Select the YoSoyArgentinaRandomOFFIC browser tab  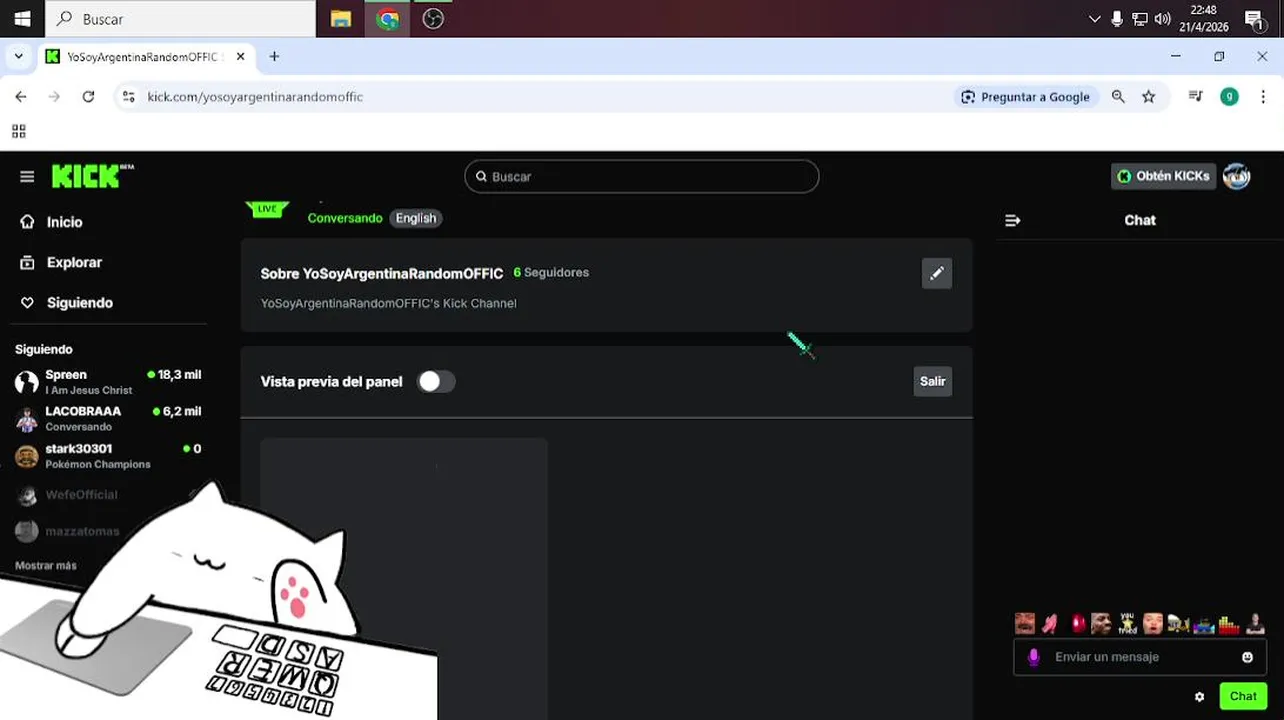click(145, 57)
